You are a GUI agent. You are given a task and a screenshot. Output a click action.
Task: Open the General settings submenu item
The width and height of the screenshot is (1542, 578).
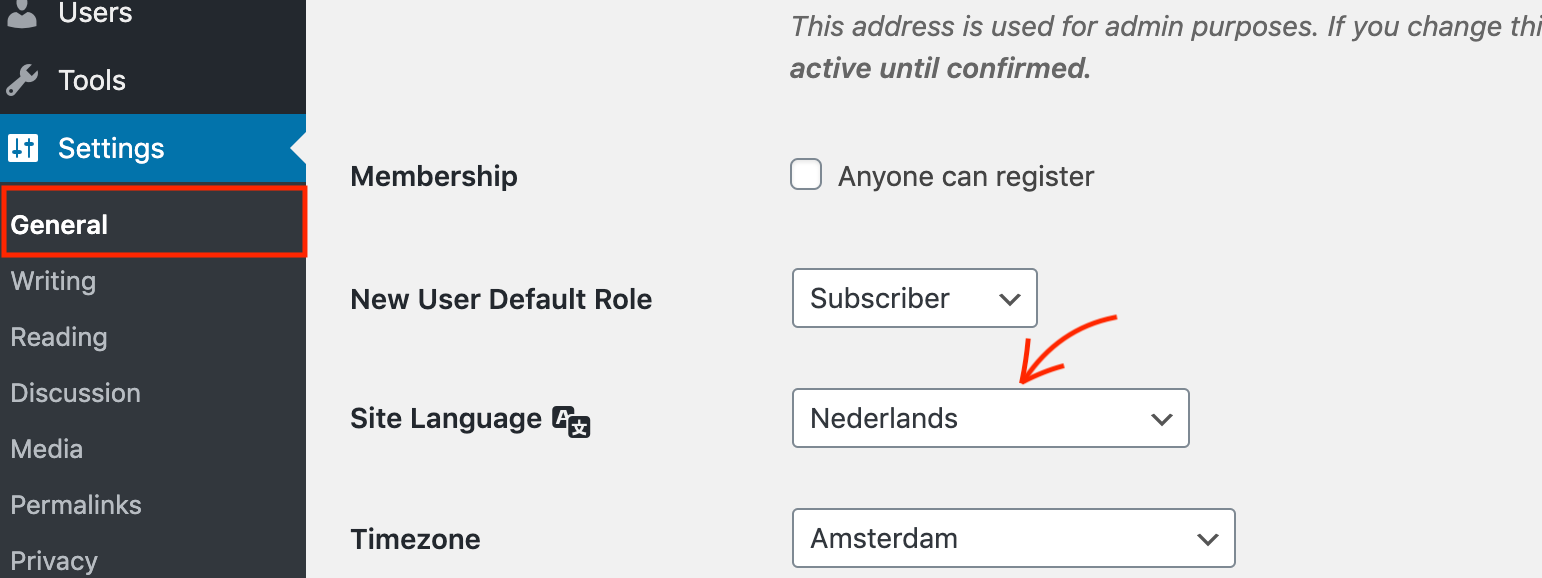pos(60,225)
